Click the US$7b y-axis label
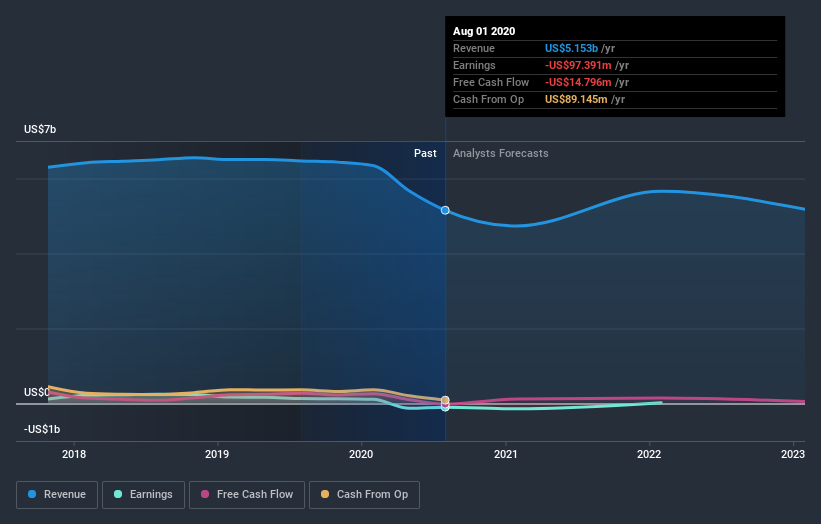 coord(40,129)
